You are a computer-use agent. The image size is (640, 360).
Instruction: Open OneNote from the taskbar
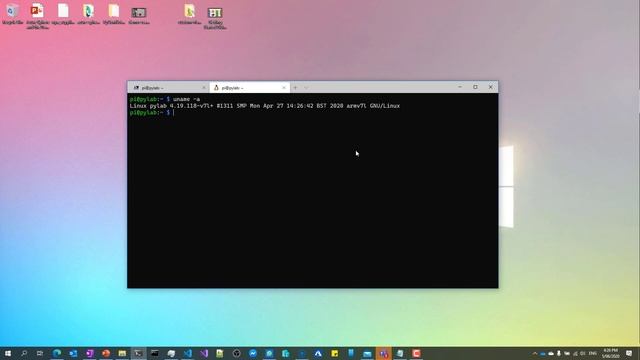(90, 353)
